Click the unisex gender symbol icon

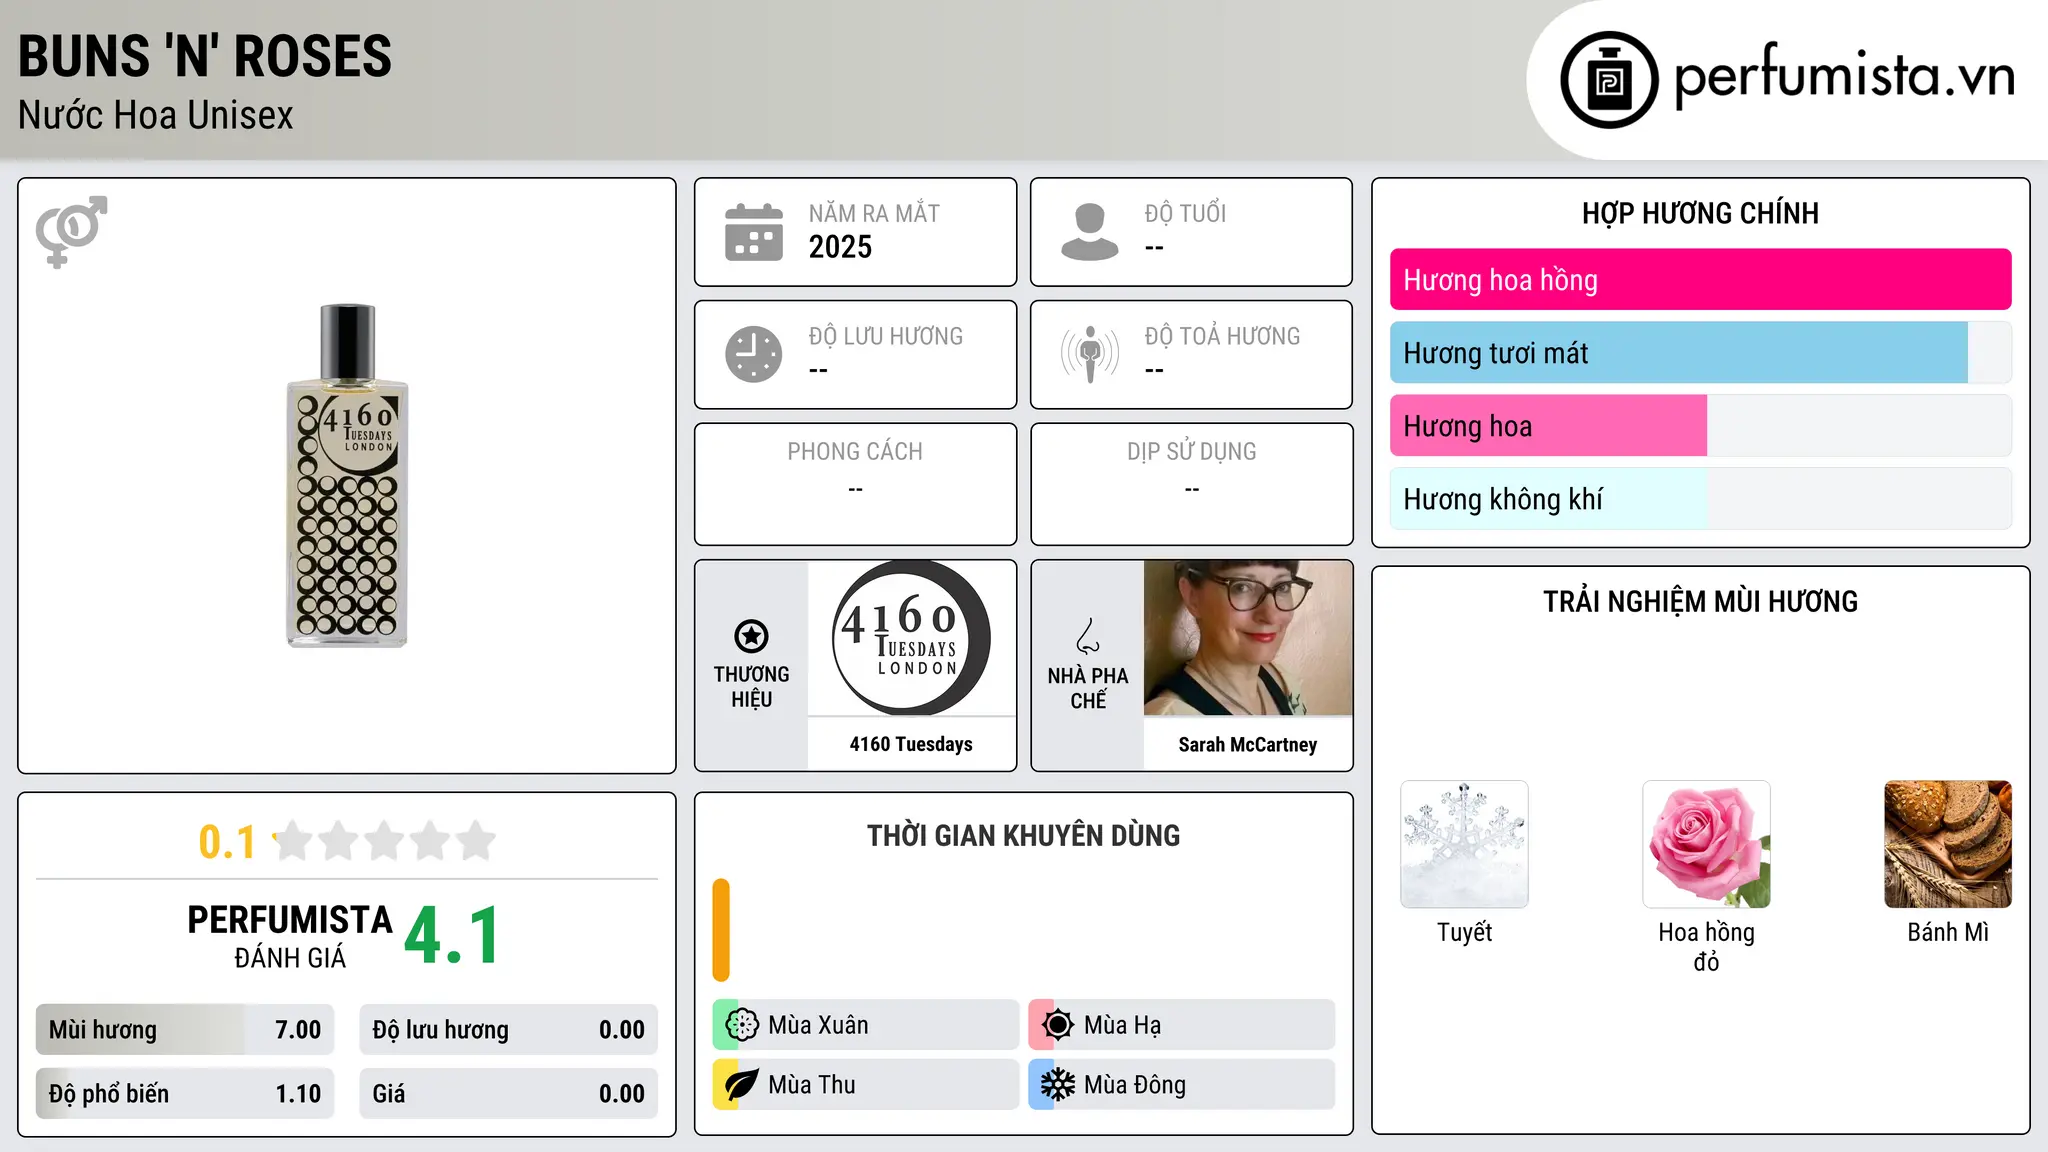click(71, 231)
